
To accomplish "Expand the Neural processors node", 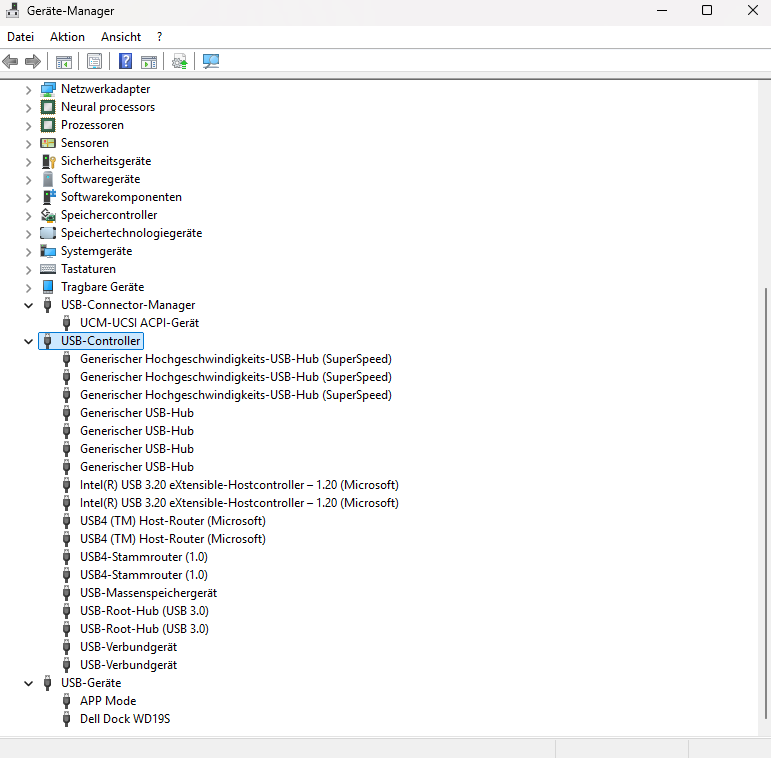I will pos(29,108).
